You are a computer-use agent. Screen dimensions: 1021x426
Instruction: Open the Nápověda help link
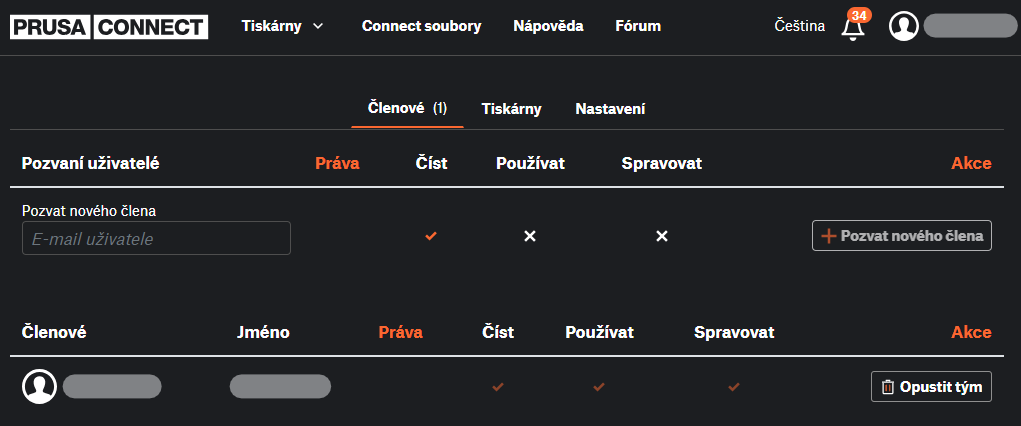pyautogui.click(x=548, y=26)
